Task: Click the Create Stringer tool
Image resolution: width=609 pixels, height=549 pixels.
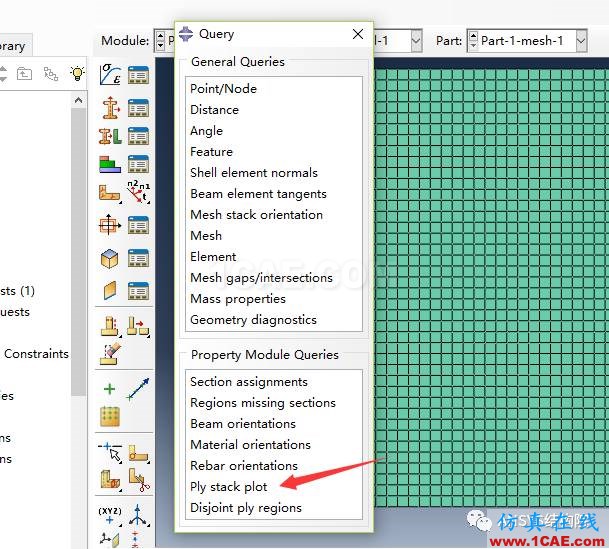Action: pos(110,290)
